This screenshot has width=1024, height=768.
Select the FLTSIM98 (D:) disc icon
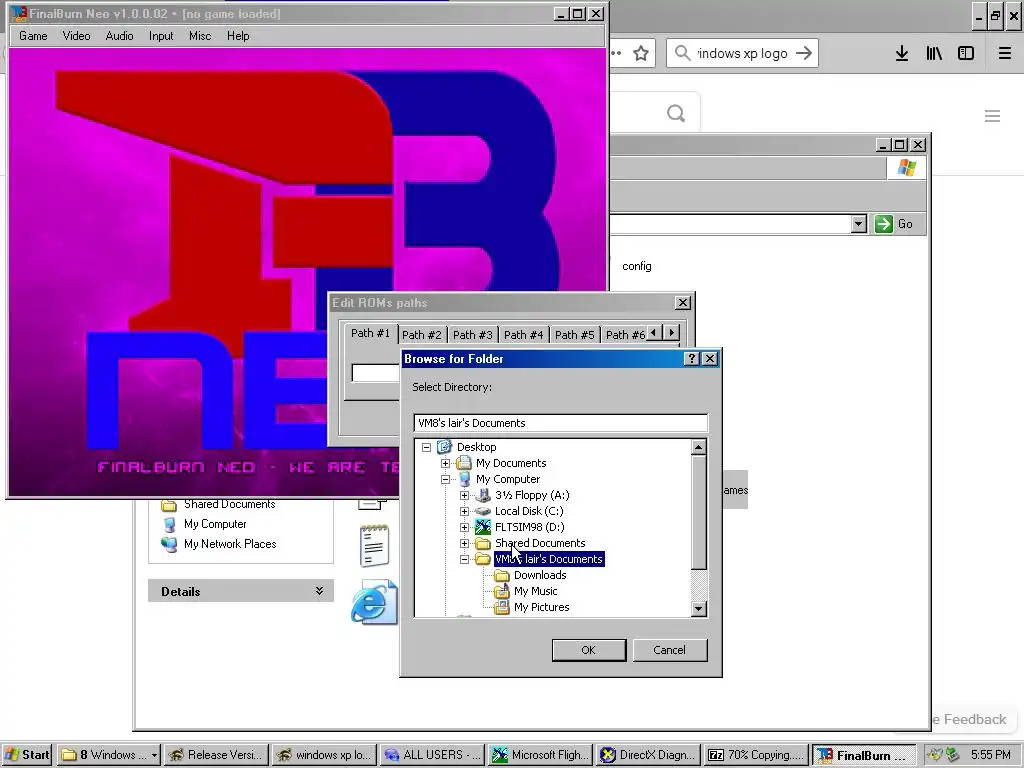(x=483, y=527)
